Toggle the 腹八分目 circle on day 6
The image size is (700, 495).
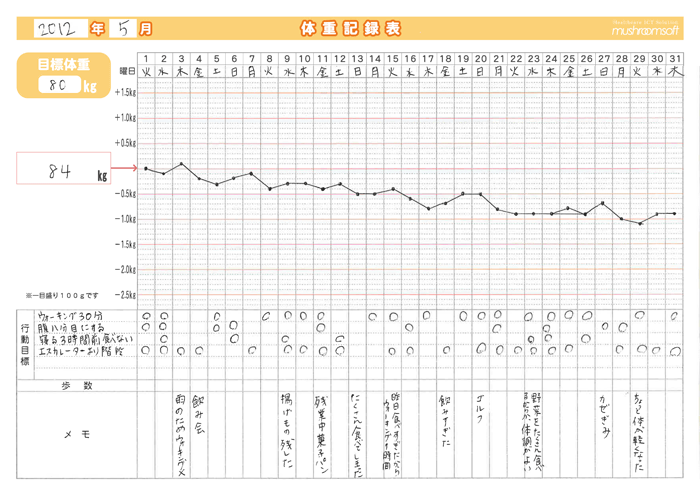233,325
